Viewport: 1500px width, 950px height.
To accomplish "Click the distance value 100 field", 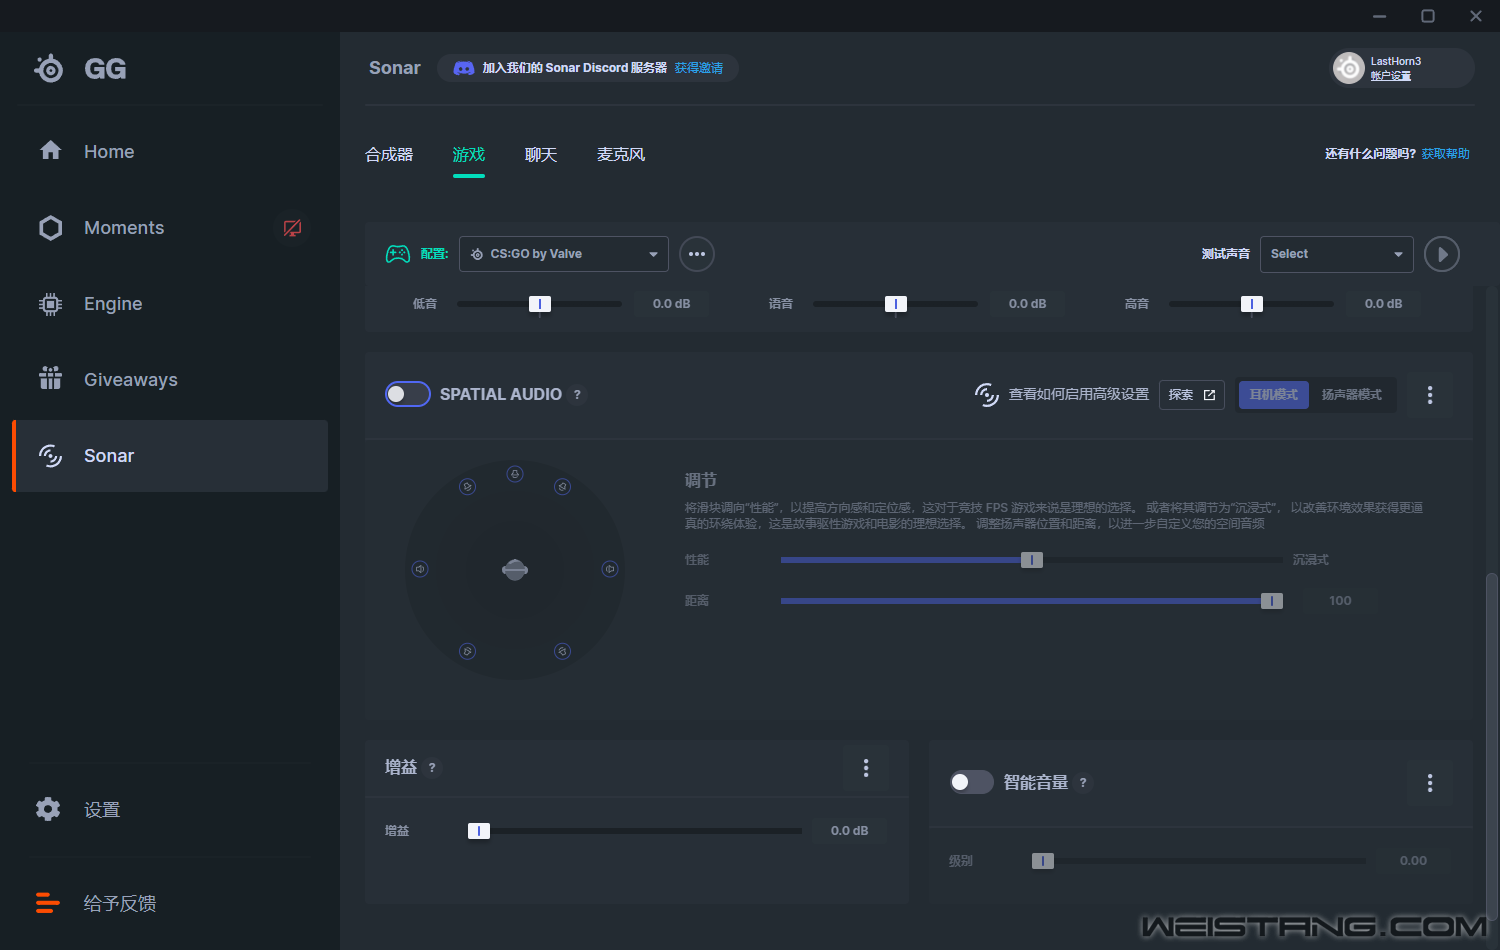I will [x=1340, y=601].
